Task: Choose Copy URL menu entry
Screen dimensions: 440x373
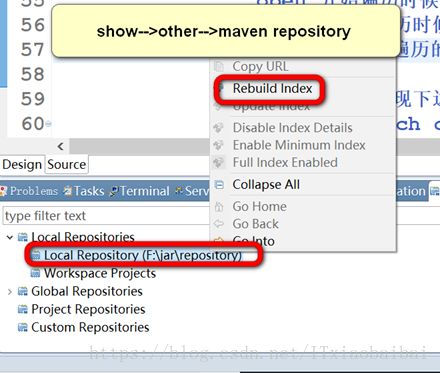Action: point(260,66)
